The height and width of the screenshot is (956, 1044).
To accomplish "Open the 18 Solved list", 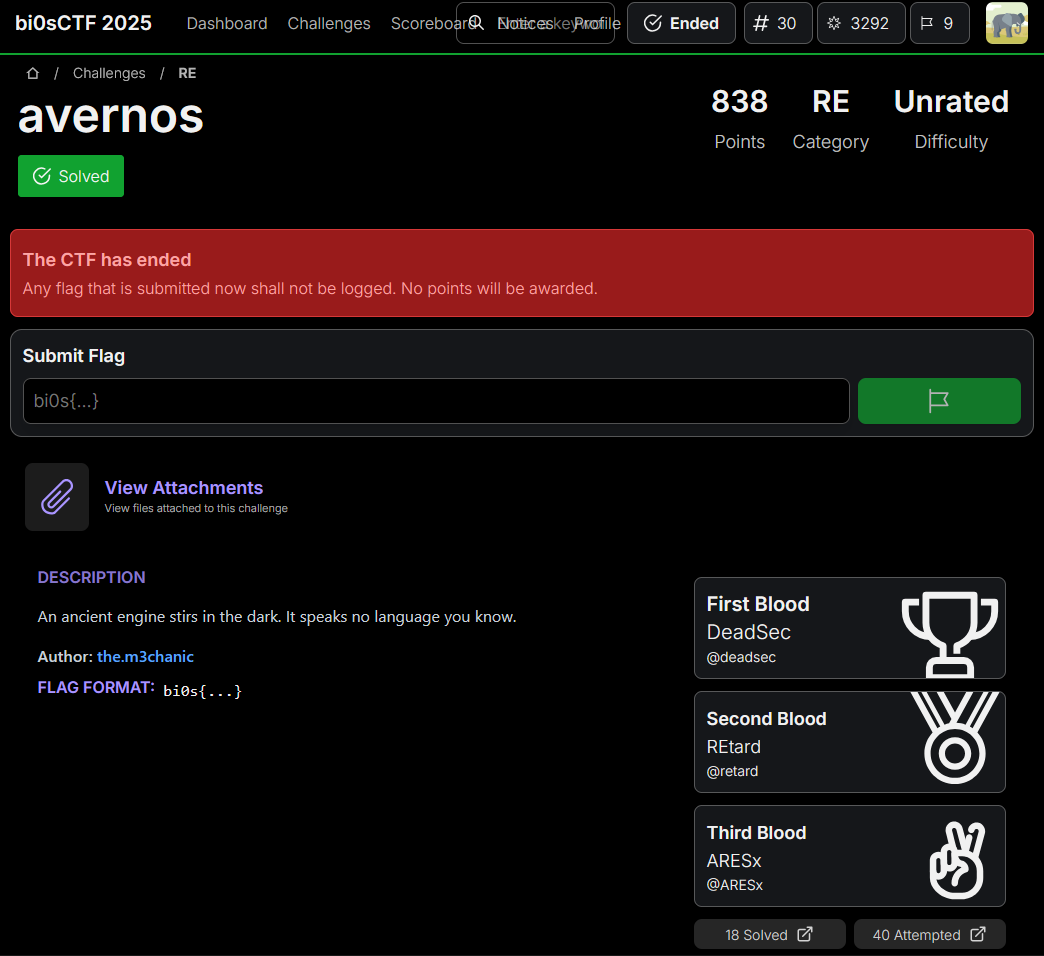I will 769,935.
